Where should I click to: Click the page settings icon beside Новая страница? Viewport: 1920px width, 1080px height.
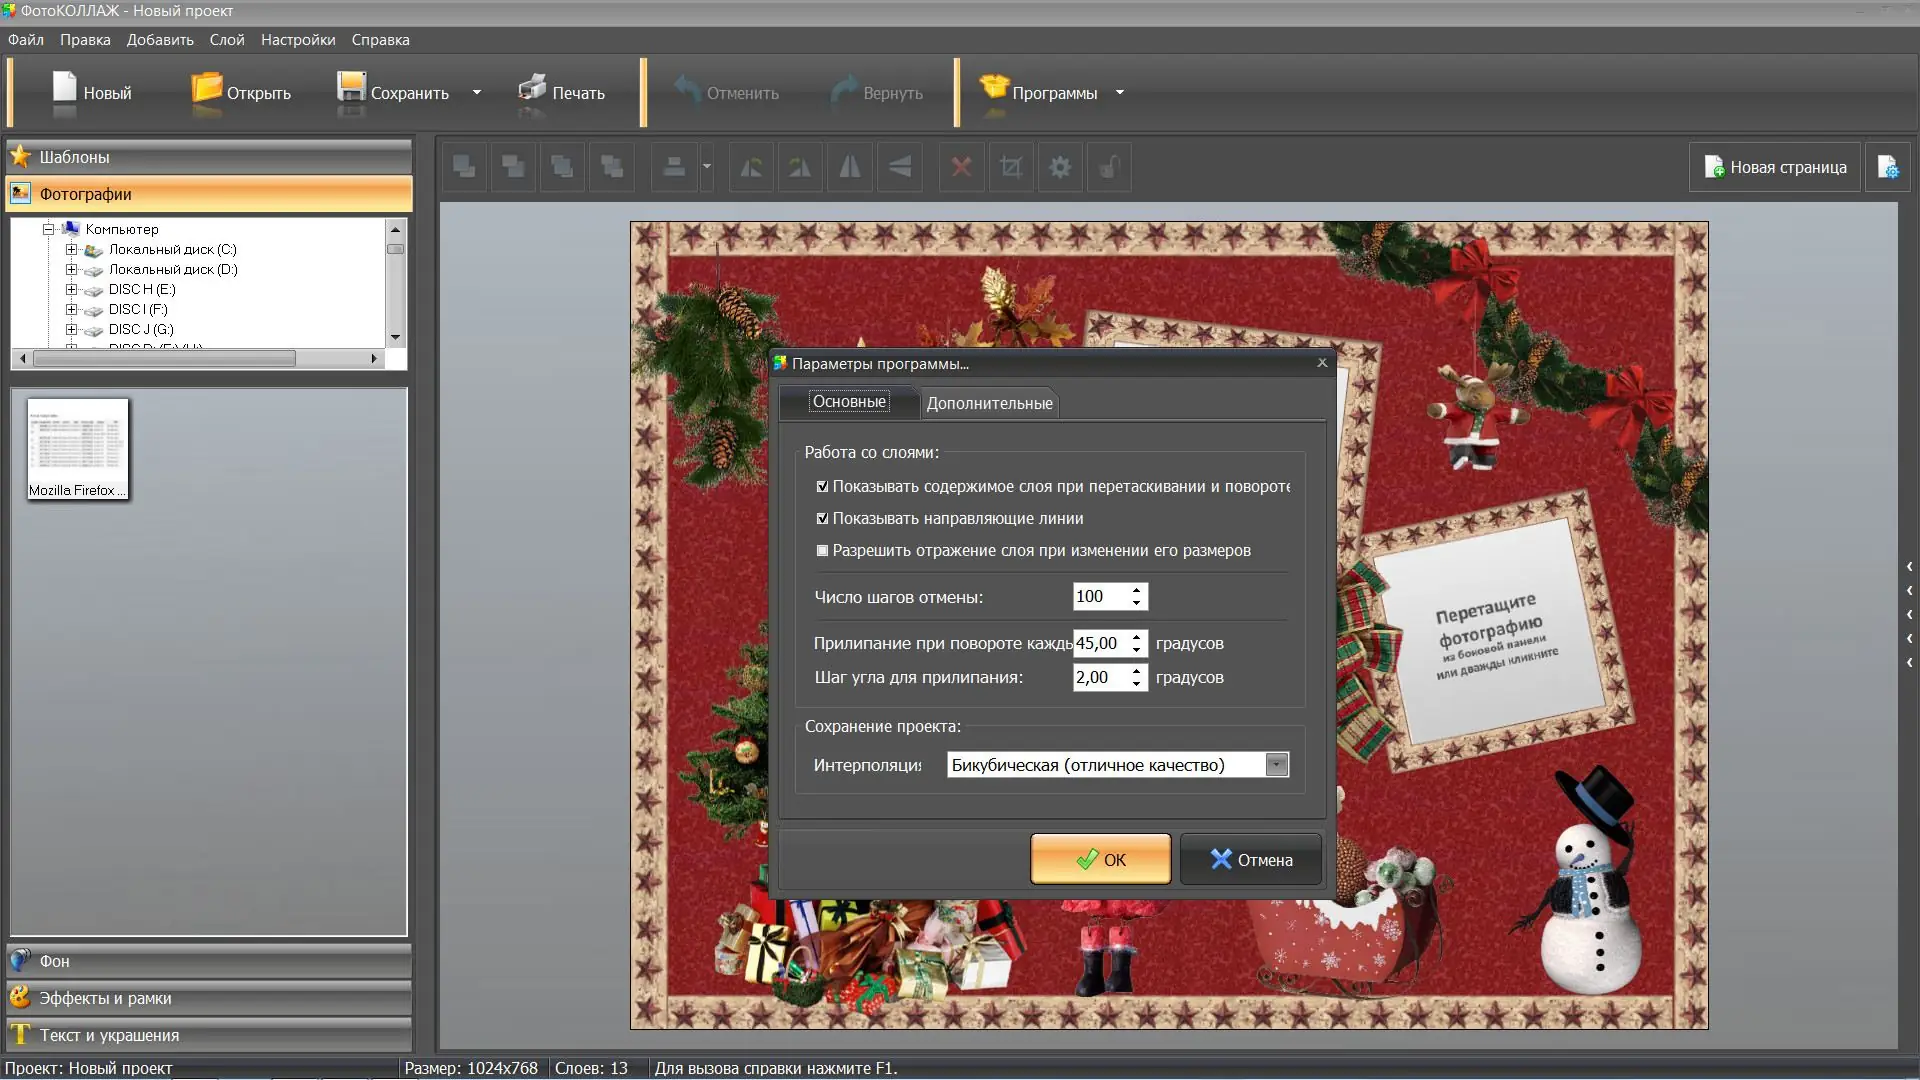1887,167
